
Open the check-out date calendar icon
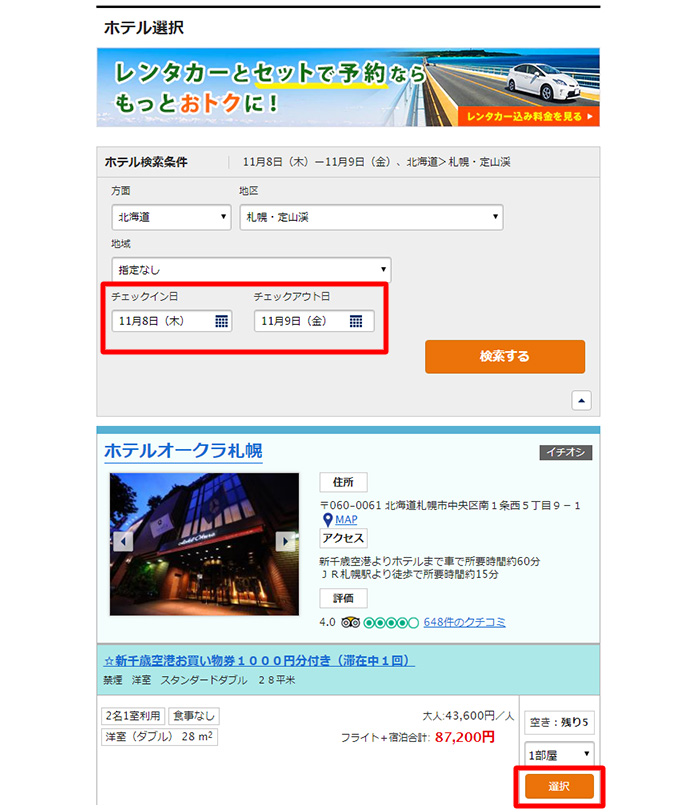click(x=356, y=321)
